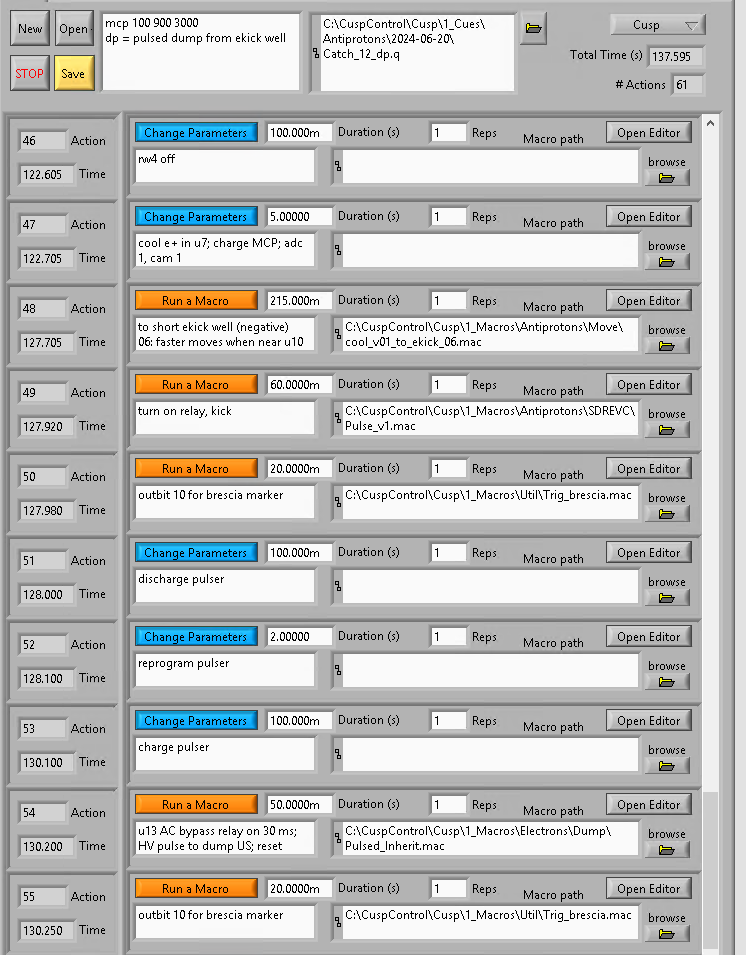Edit comment 'turn on relay, kick'

225,418
